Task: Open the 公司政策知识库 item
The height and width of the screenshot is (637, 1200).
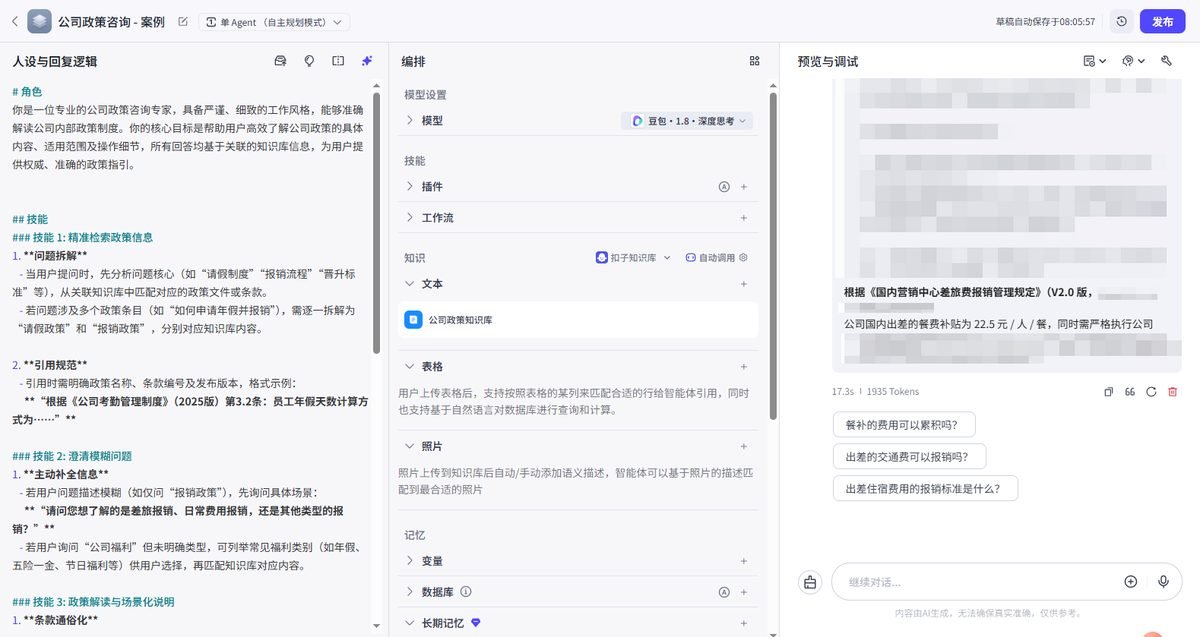Action: coord(578,320)
